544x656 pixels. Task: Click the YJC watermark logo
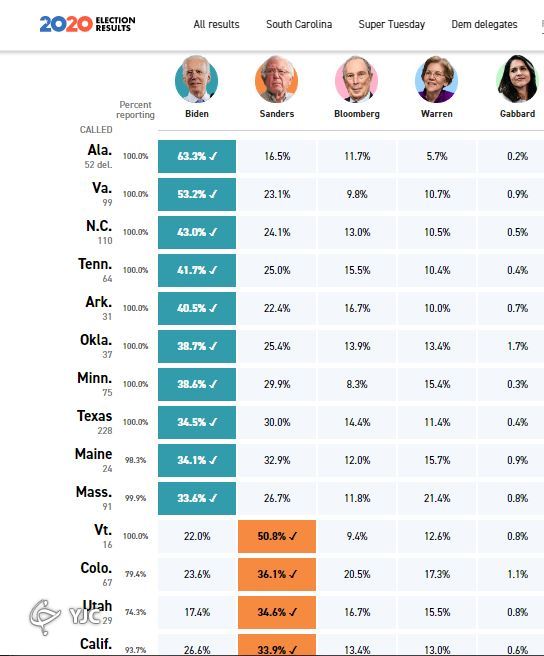pos(64,617)
